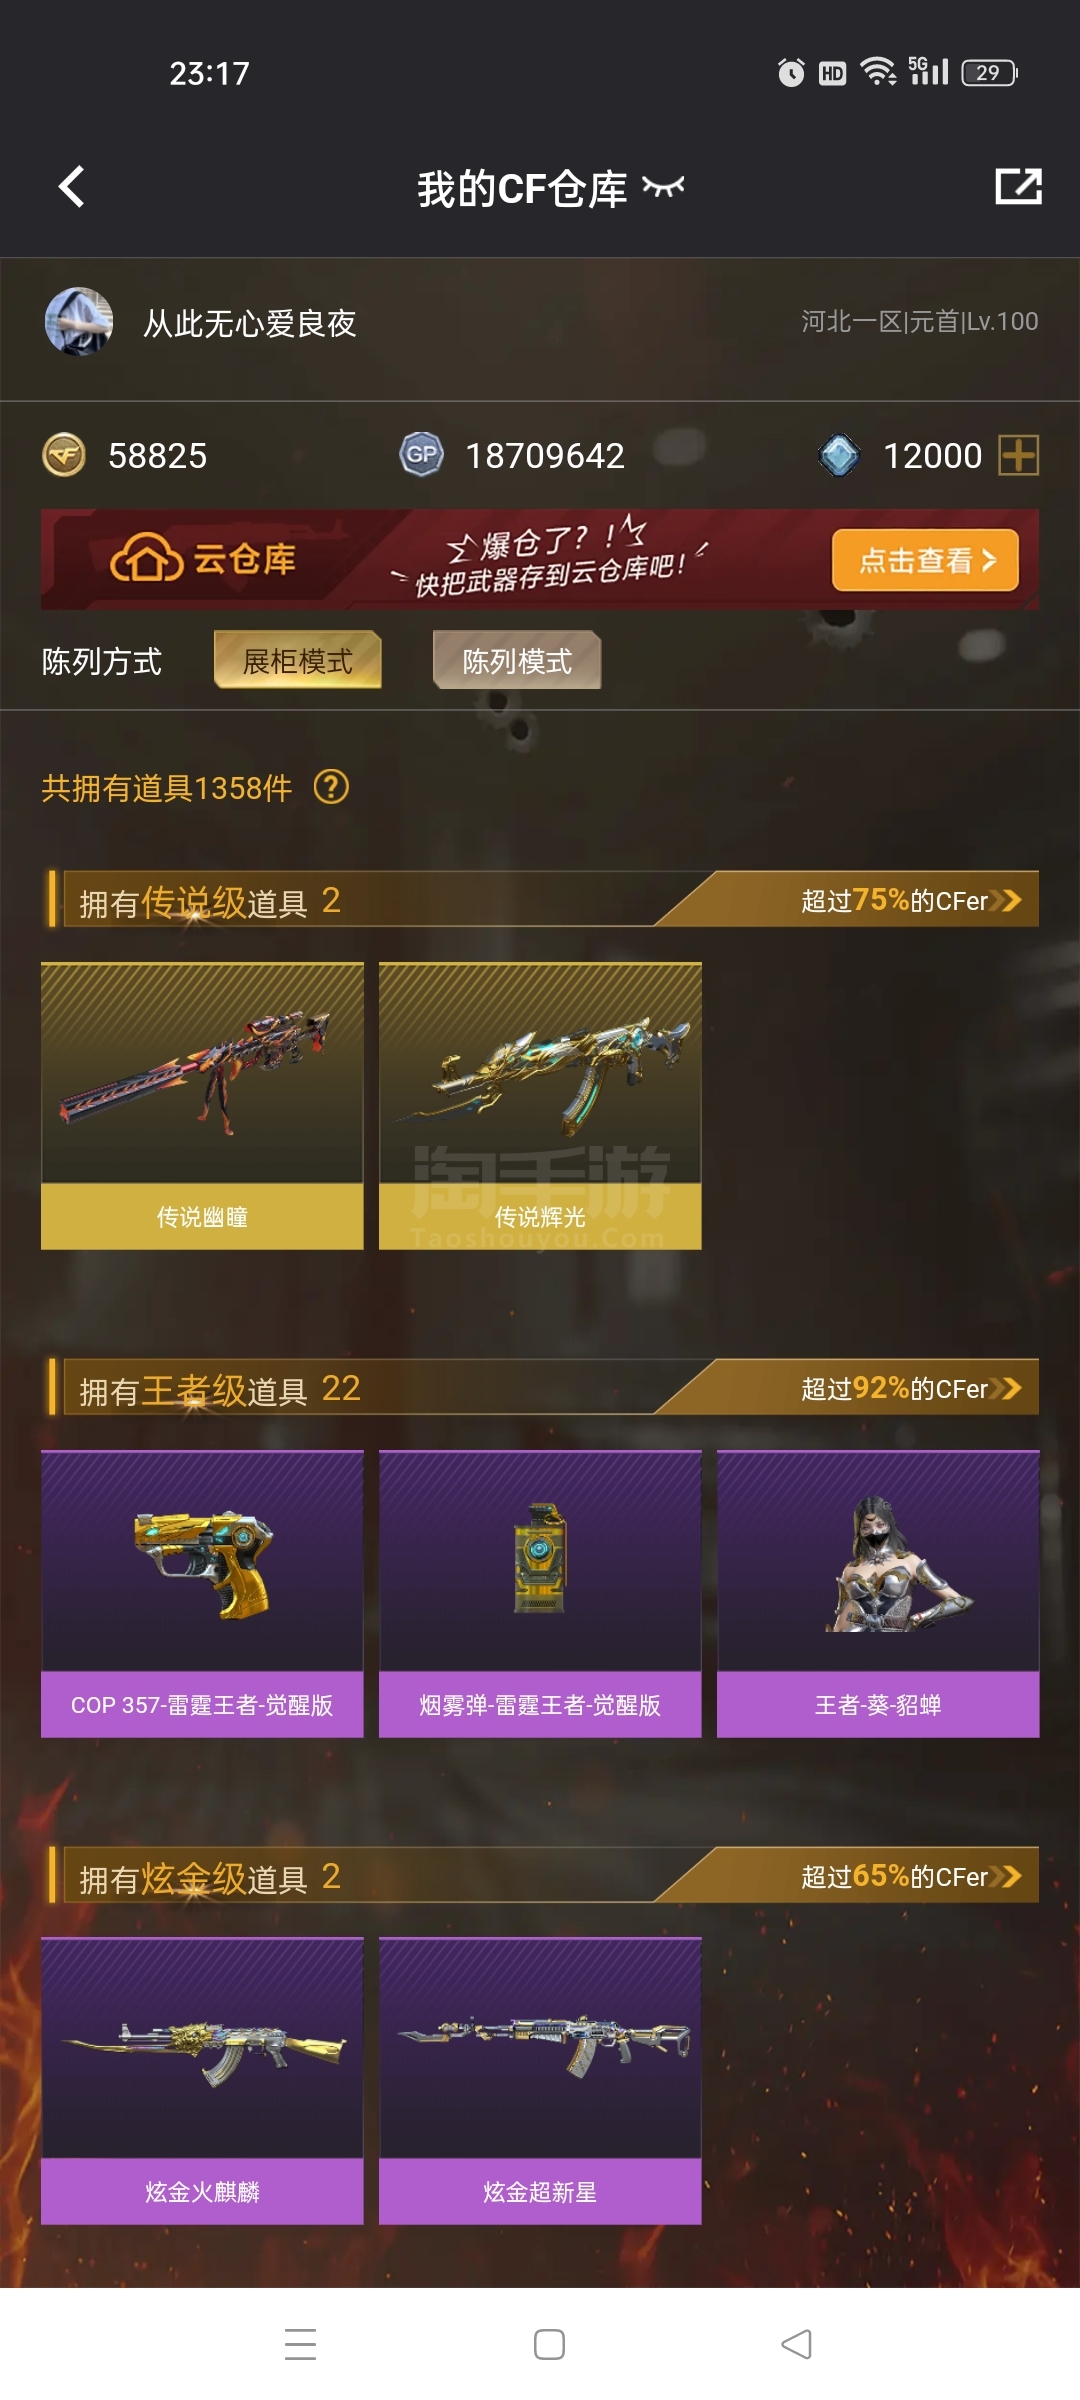The height and width of the screenshot is (2400, 1080).
Task: Tap the Android home navigation button
Action: (x=549, y=2344)
